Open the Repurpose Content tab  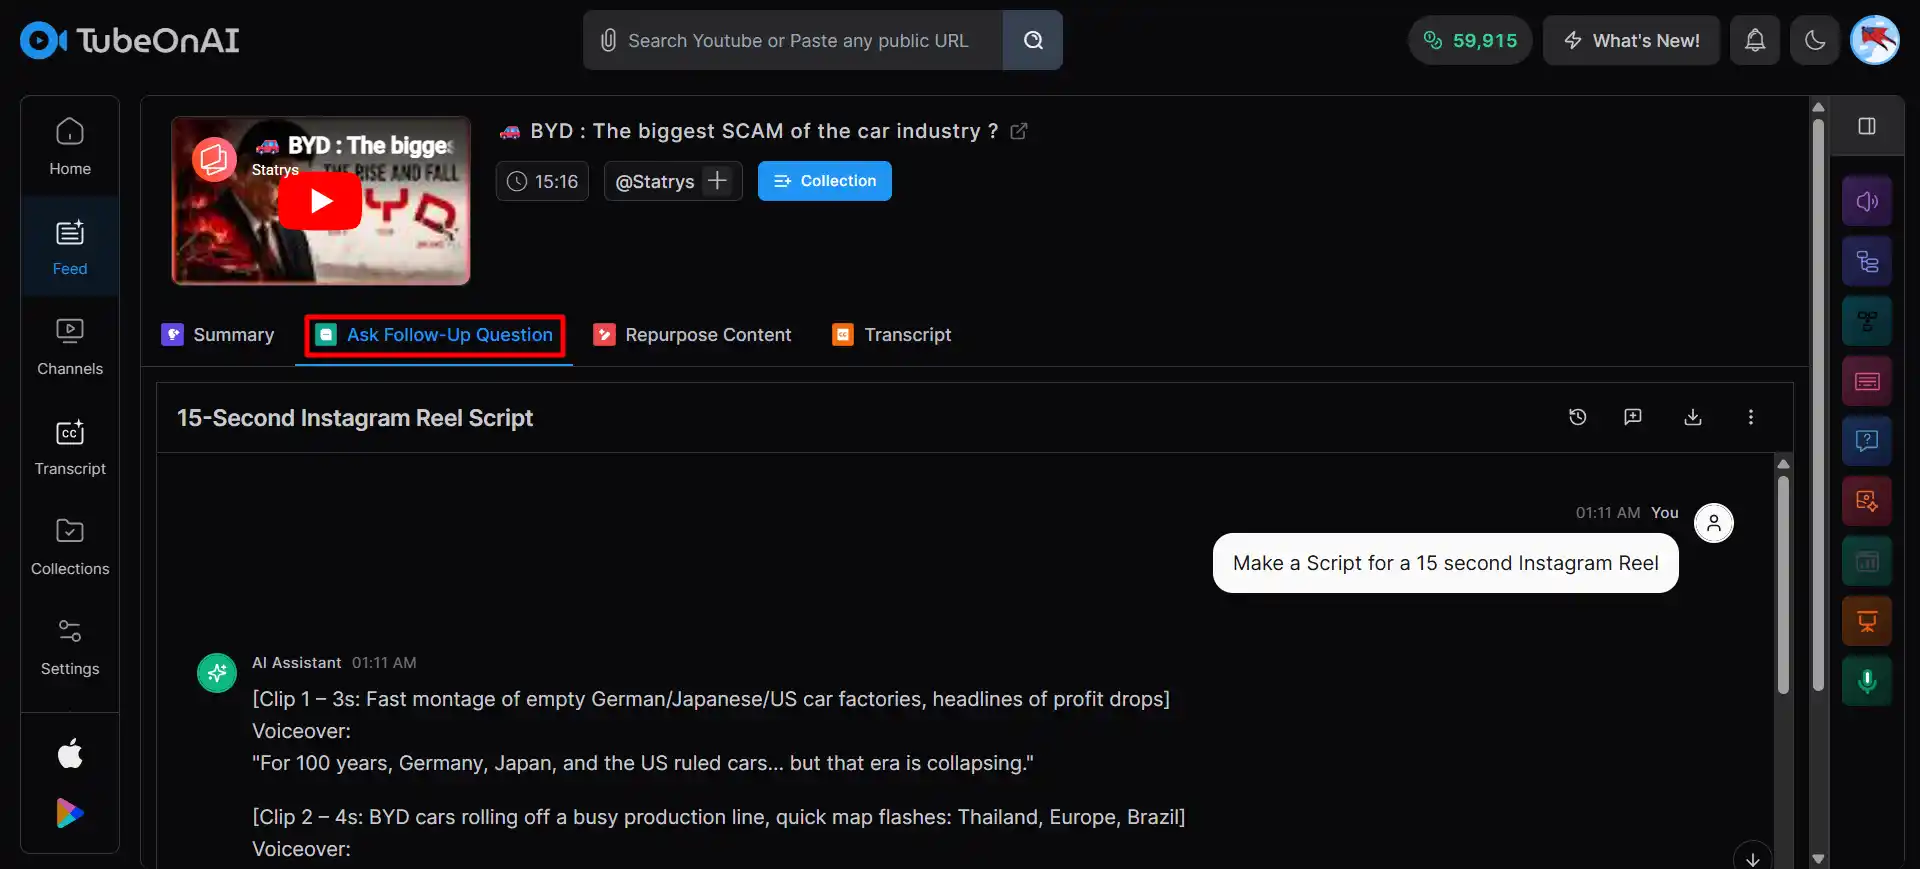tap(692, 335)
